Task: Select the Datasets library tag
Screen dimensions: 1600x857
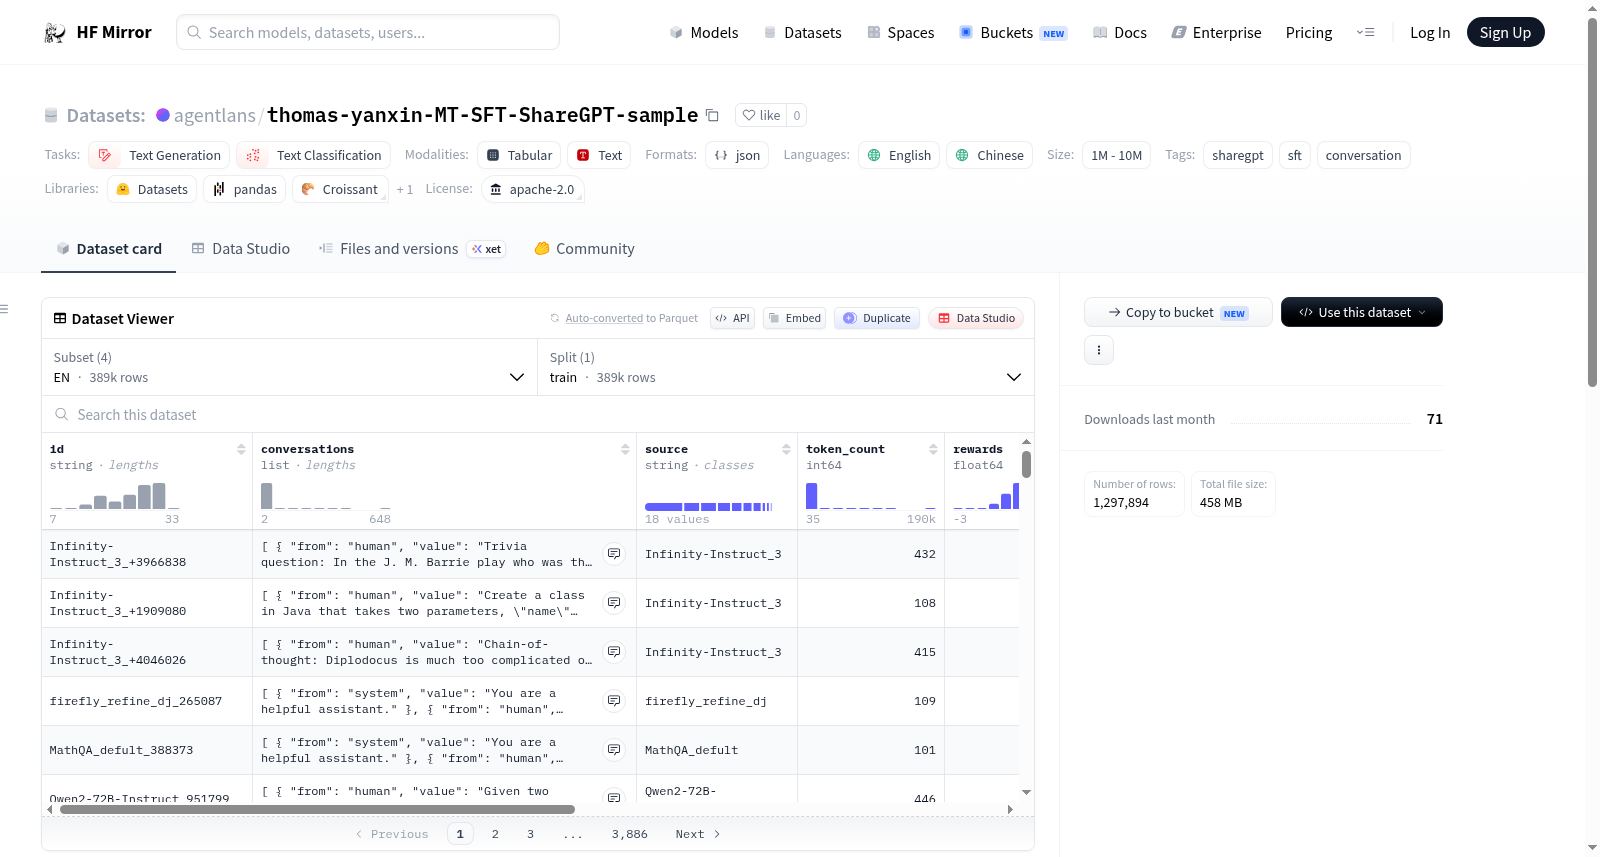Action: pos(152,189)
